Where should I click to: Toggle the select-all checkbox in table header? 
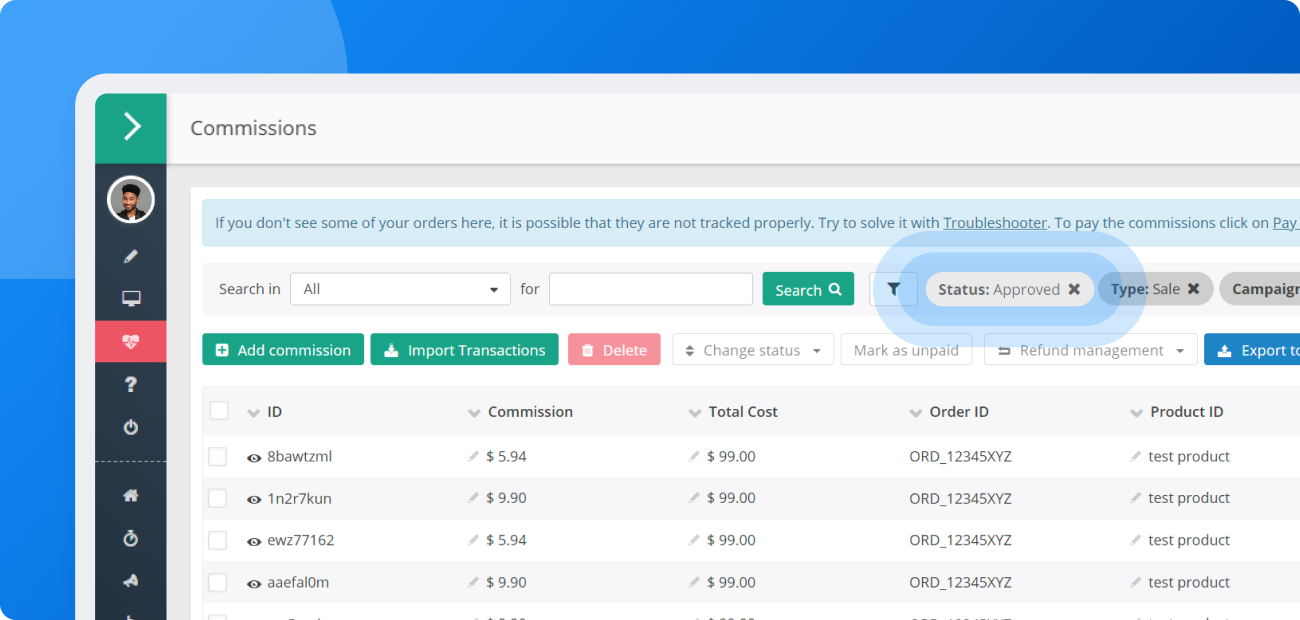tap(217, 411)
